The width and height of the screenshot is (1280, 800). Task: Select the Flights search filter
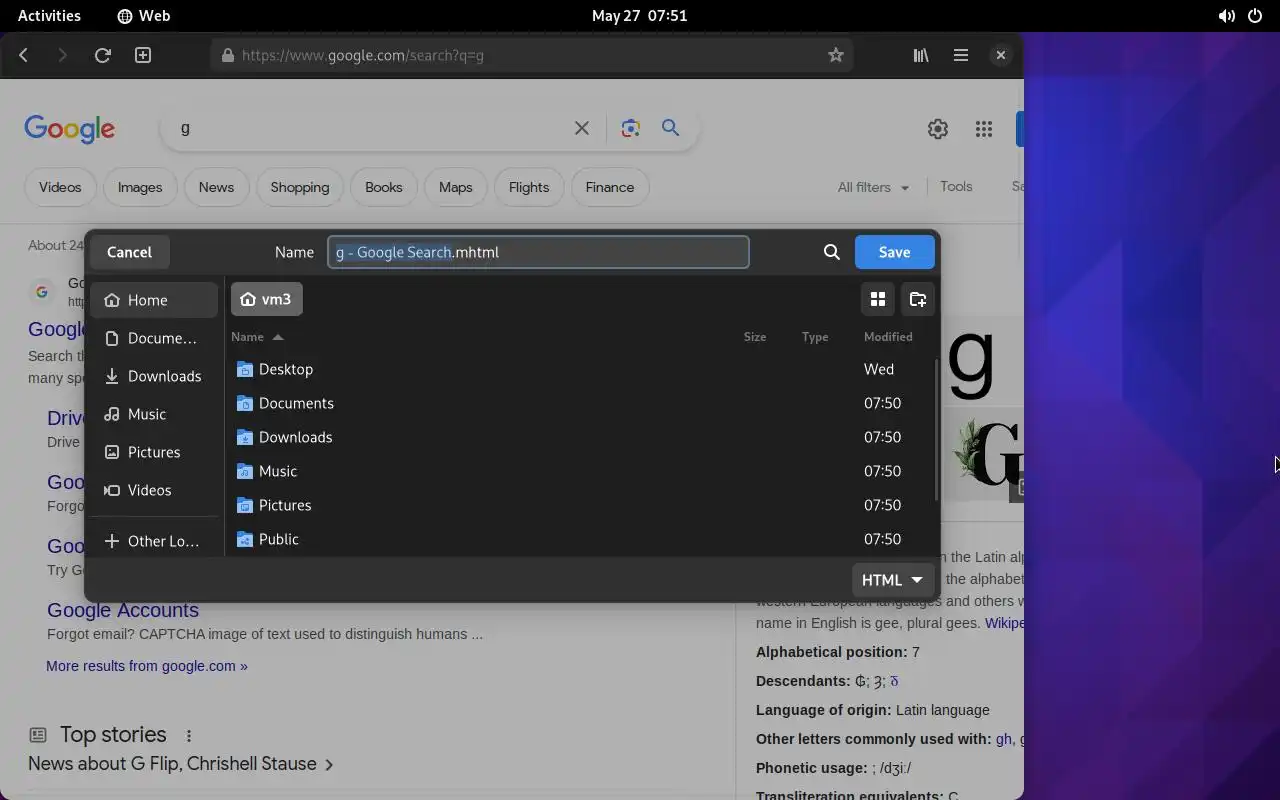(x=529, y=187)
